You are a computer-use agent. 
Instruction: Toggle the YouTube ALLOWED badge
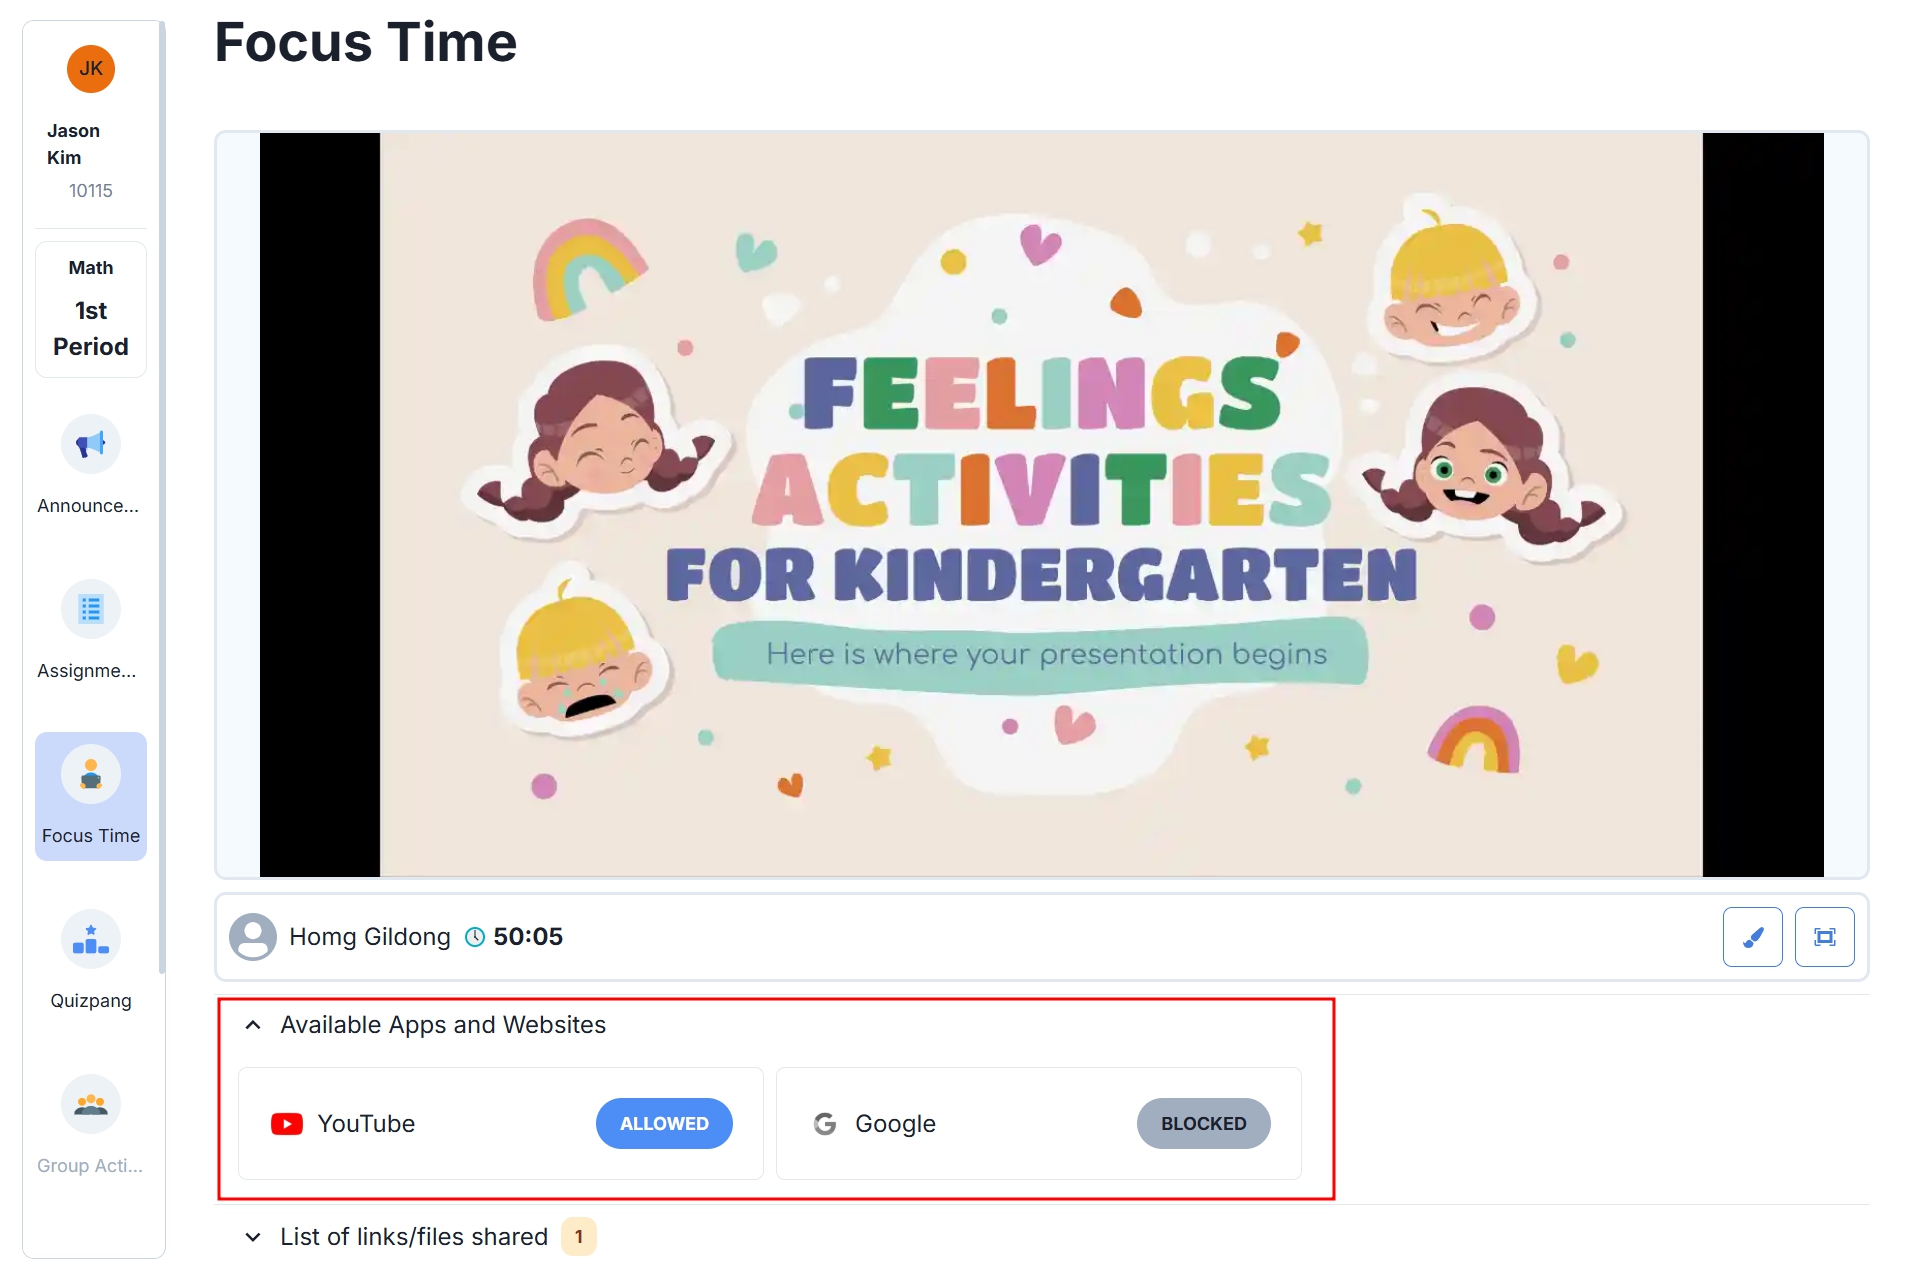click(x=664, y=1124)
